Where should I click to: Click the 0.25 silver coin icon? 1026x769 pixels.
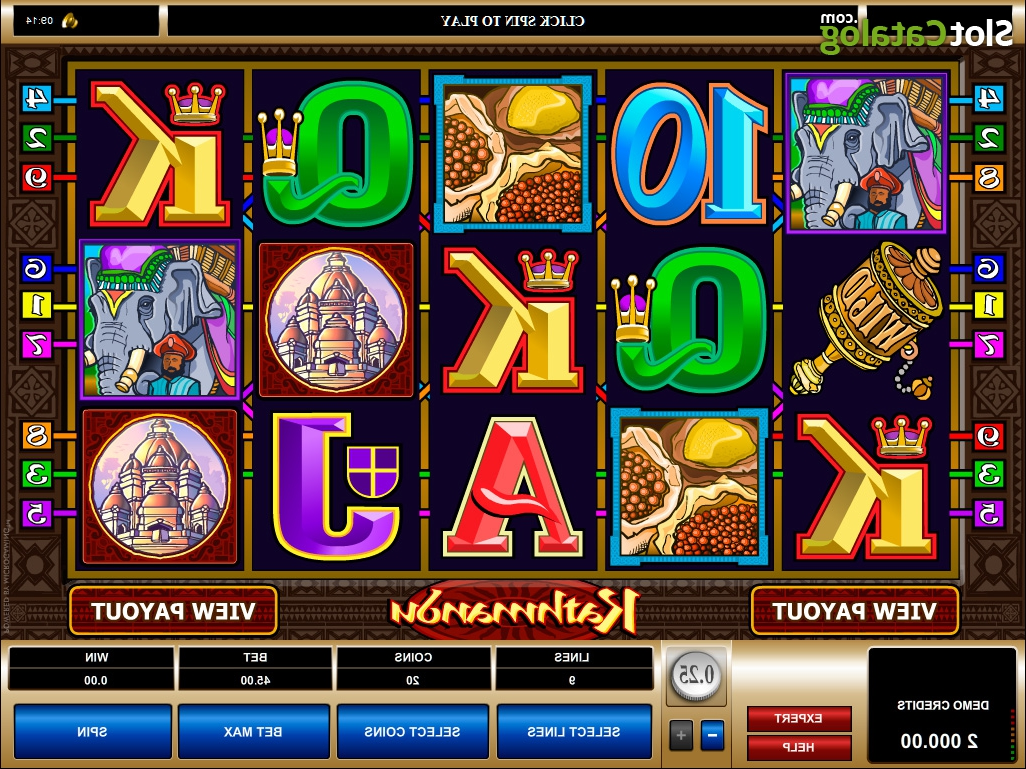(697, 675)
